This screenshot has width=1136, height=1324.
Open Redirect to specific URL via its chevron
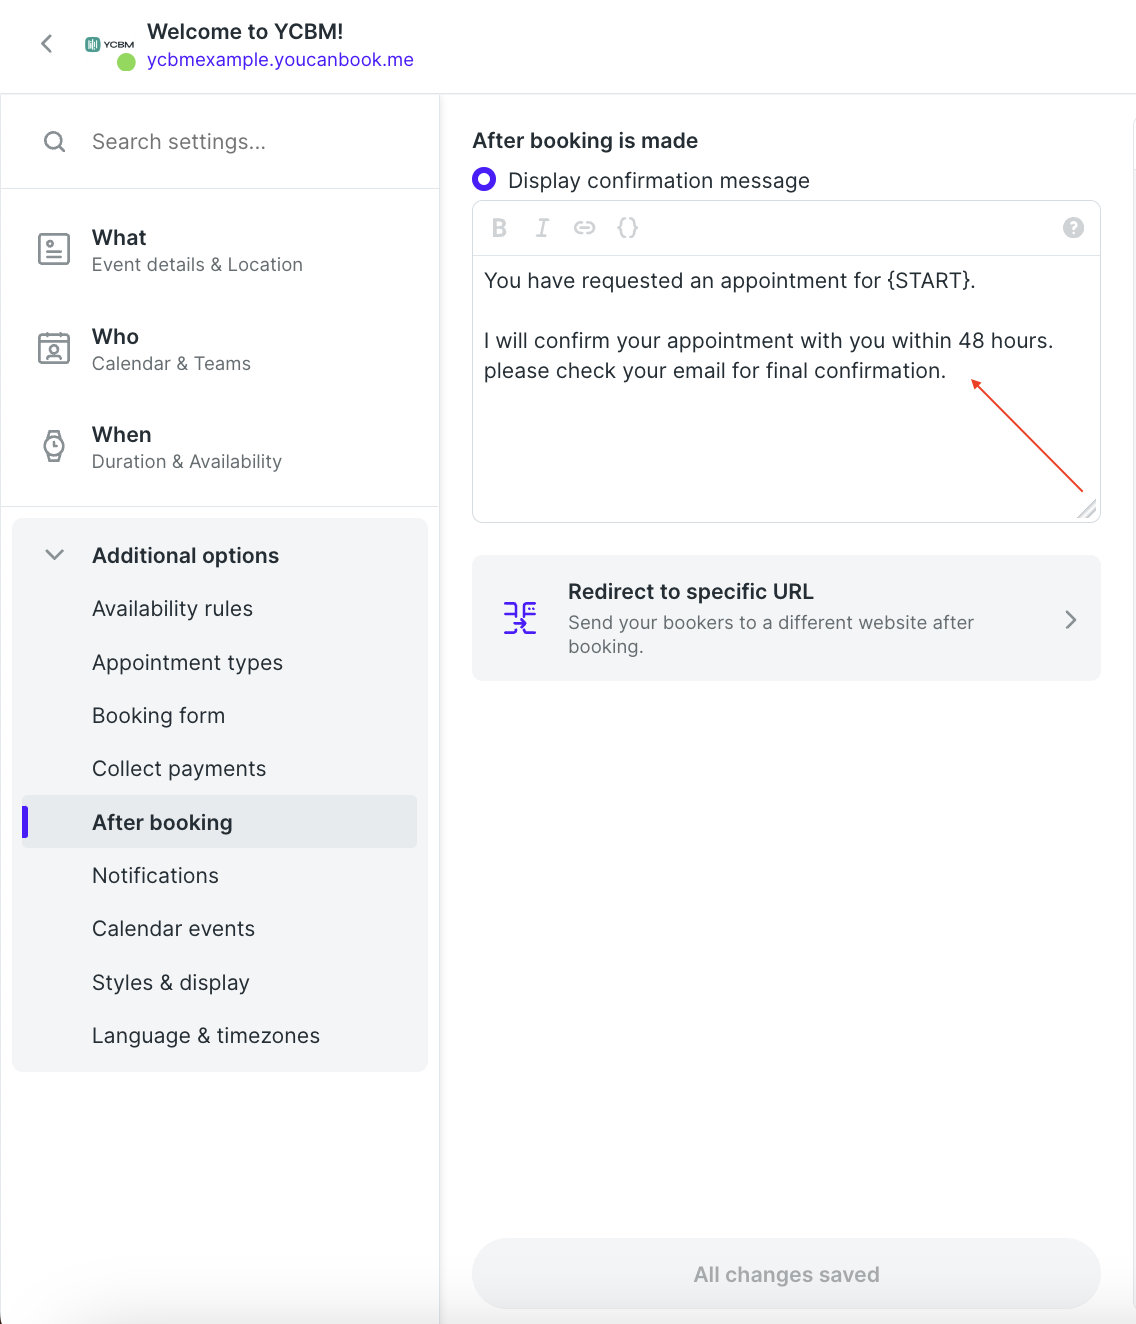tap(1071, 619)
